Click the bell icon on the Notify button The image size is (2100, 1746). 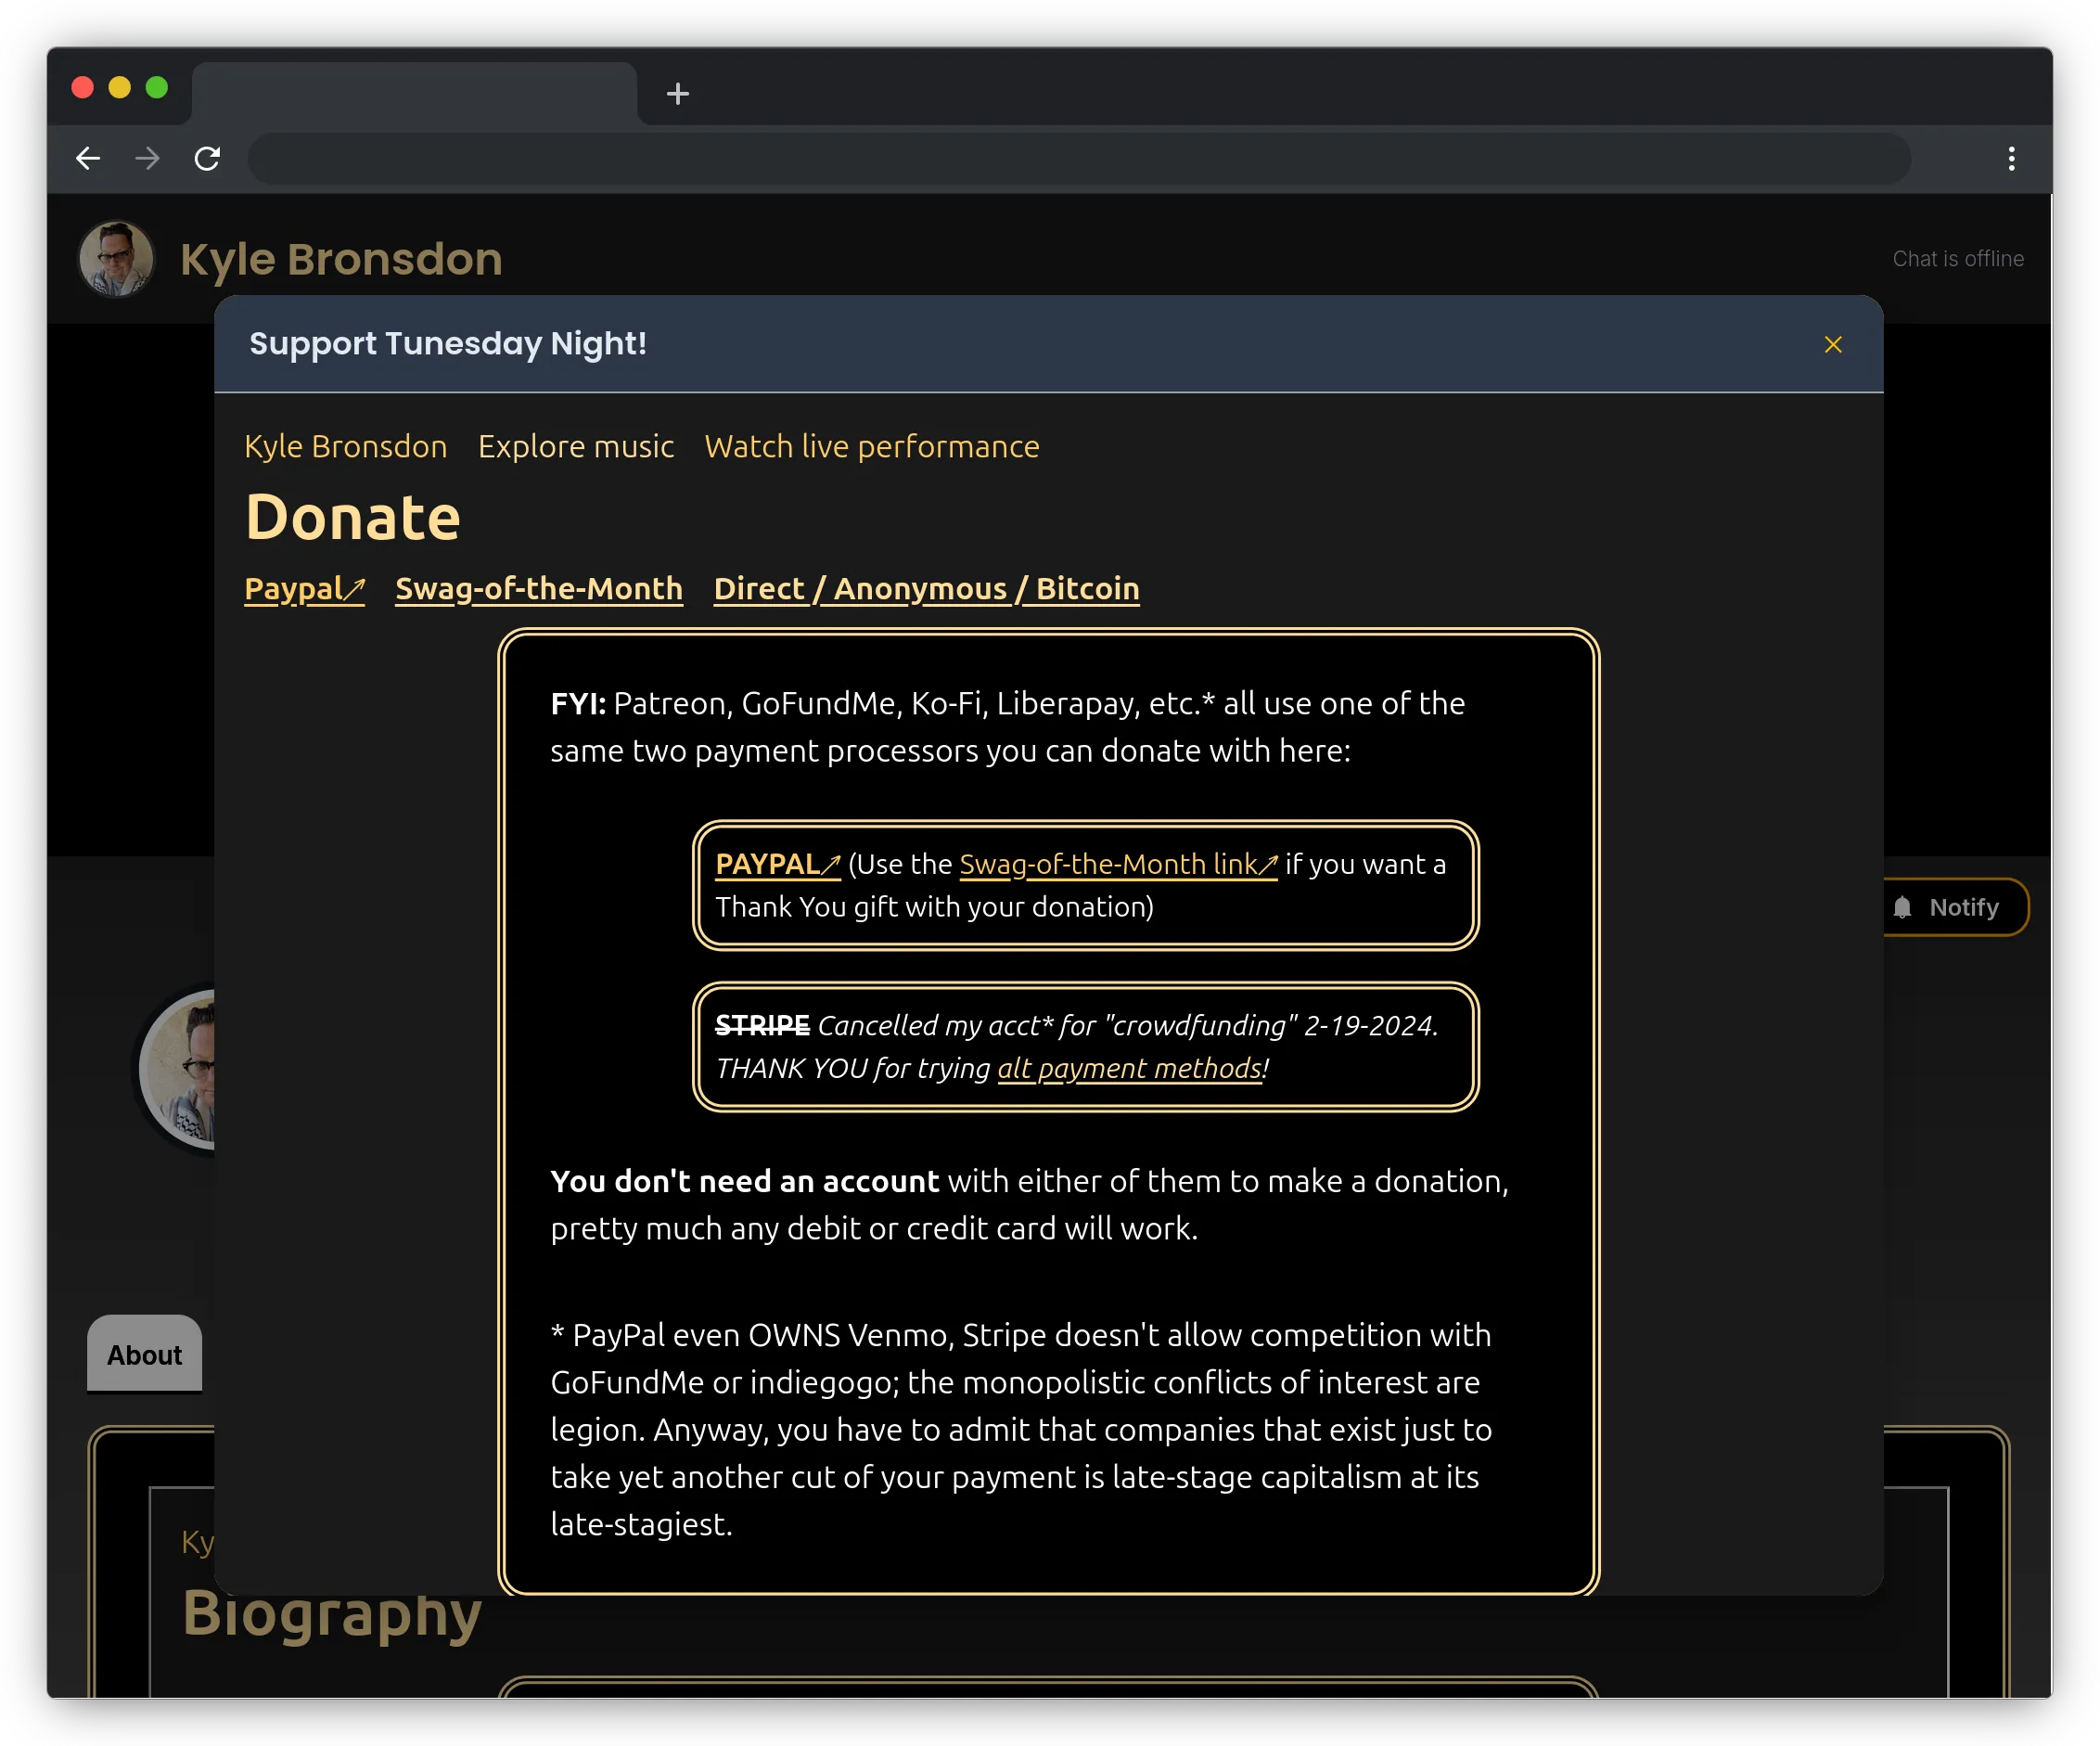tap(1904, 907)
